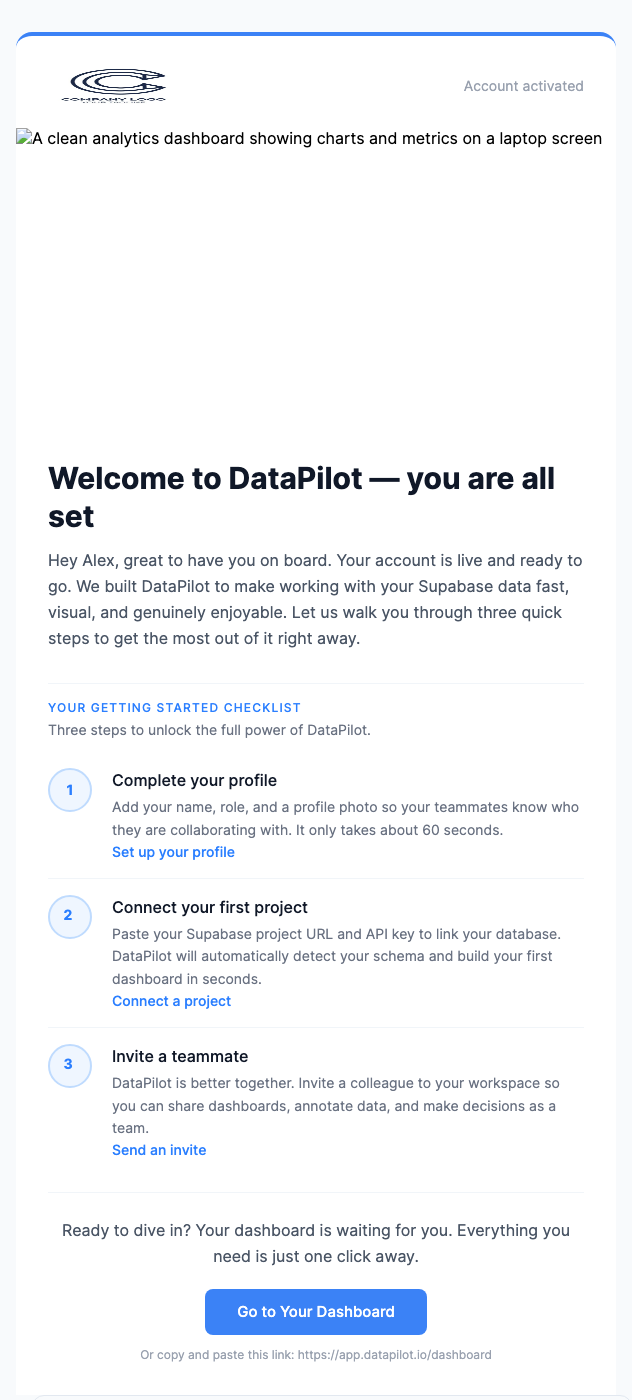Click the Company Logo image
The image size is (632, 1400).
(116, 85)
